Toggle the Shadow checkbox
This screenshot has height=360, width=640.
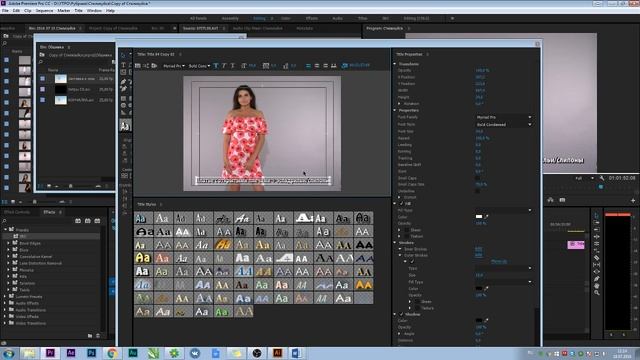[402, 314]
